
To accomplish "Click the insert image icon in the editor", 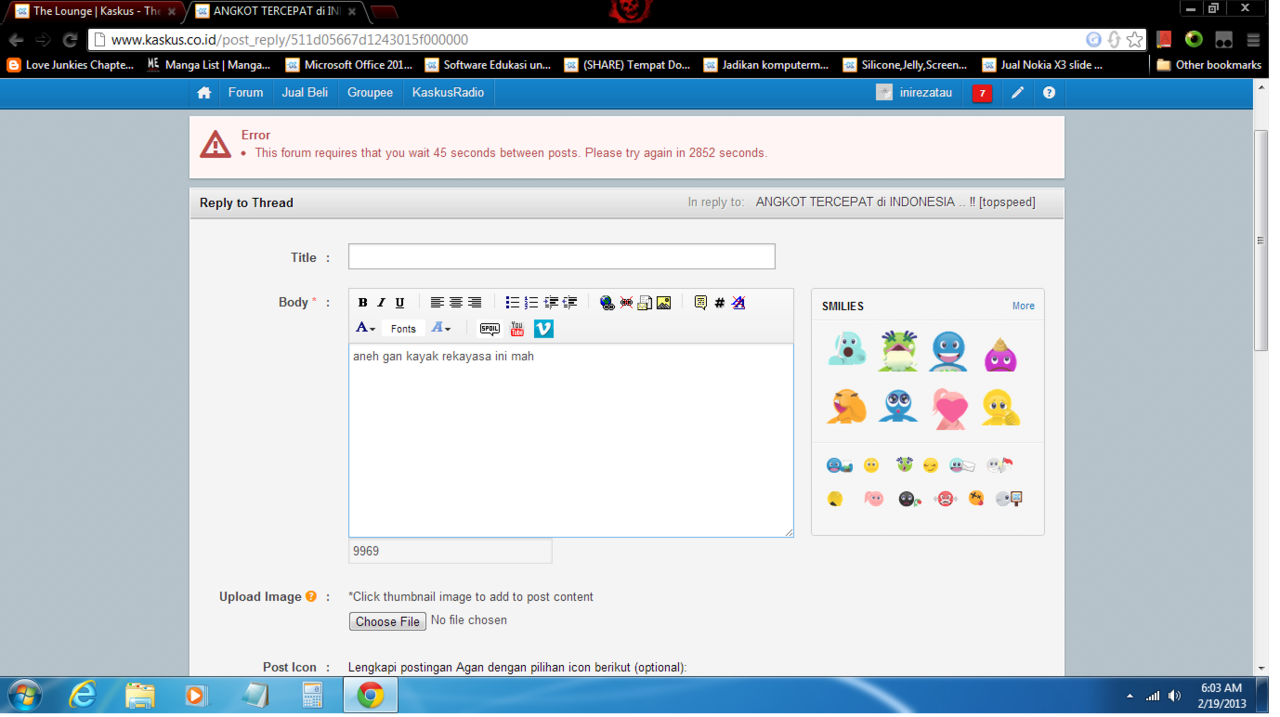I will tap(664, 303).
